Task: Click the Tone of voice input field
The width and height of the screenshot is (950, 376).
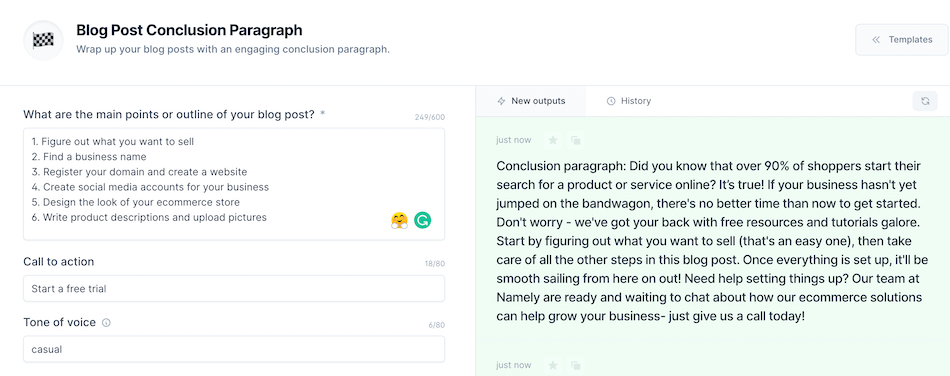Action: 234,349
